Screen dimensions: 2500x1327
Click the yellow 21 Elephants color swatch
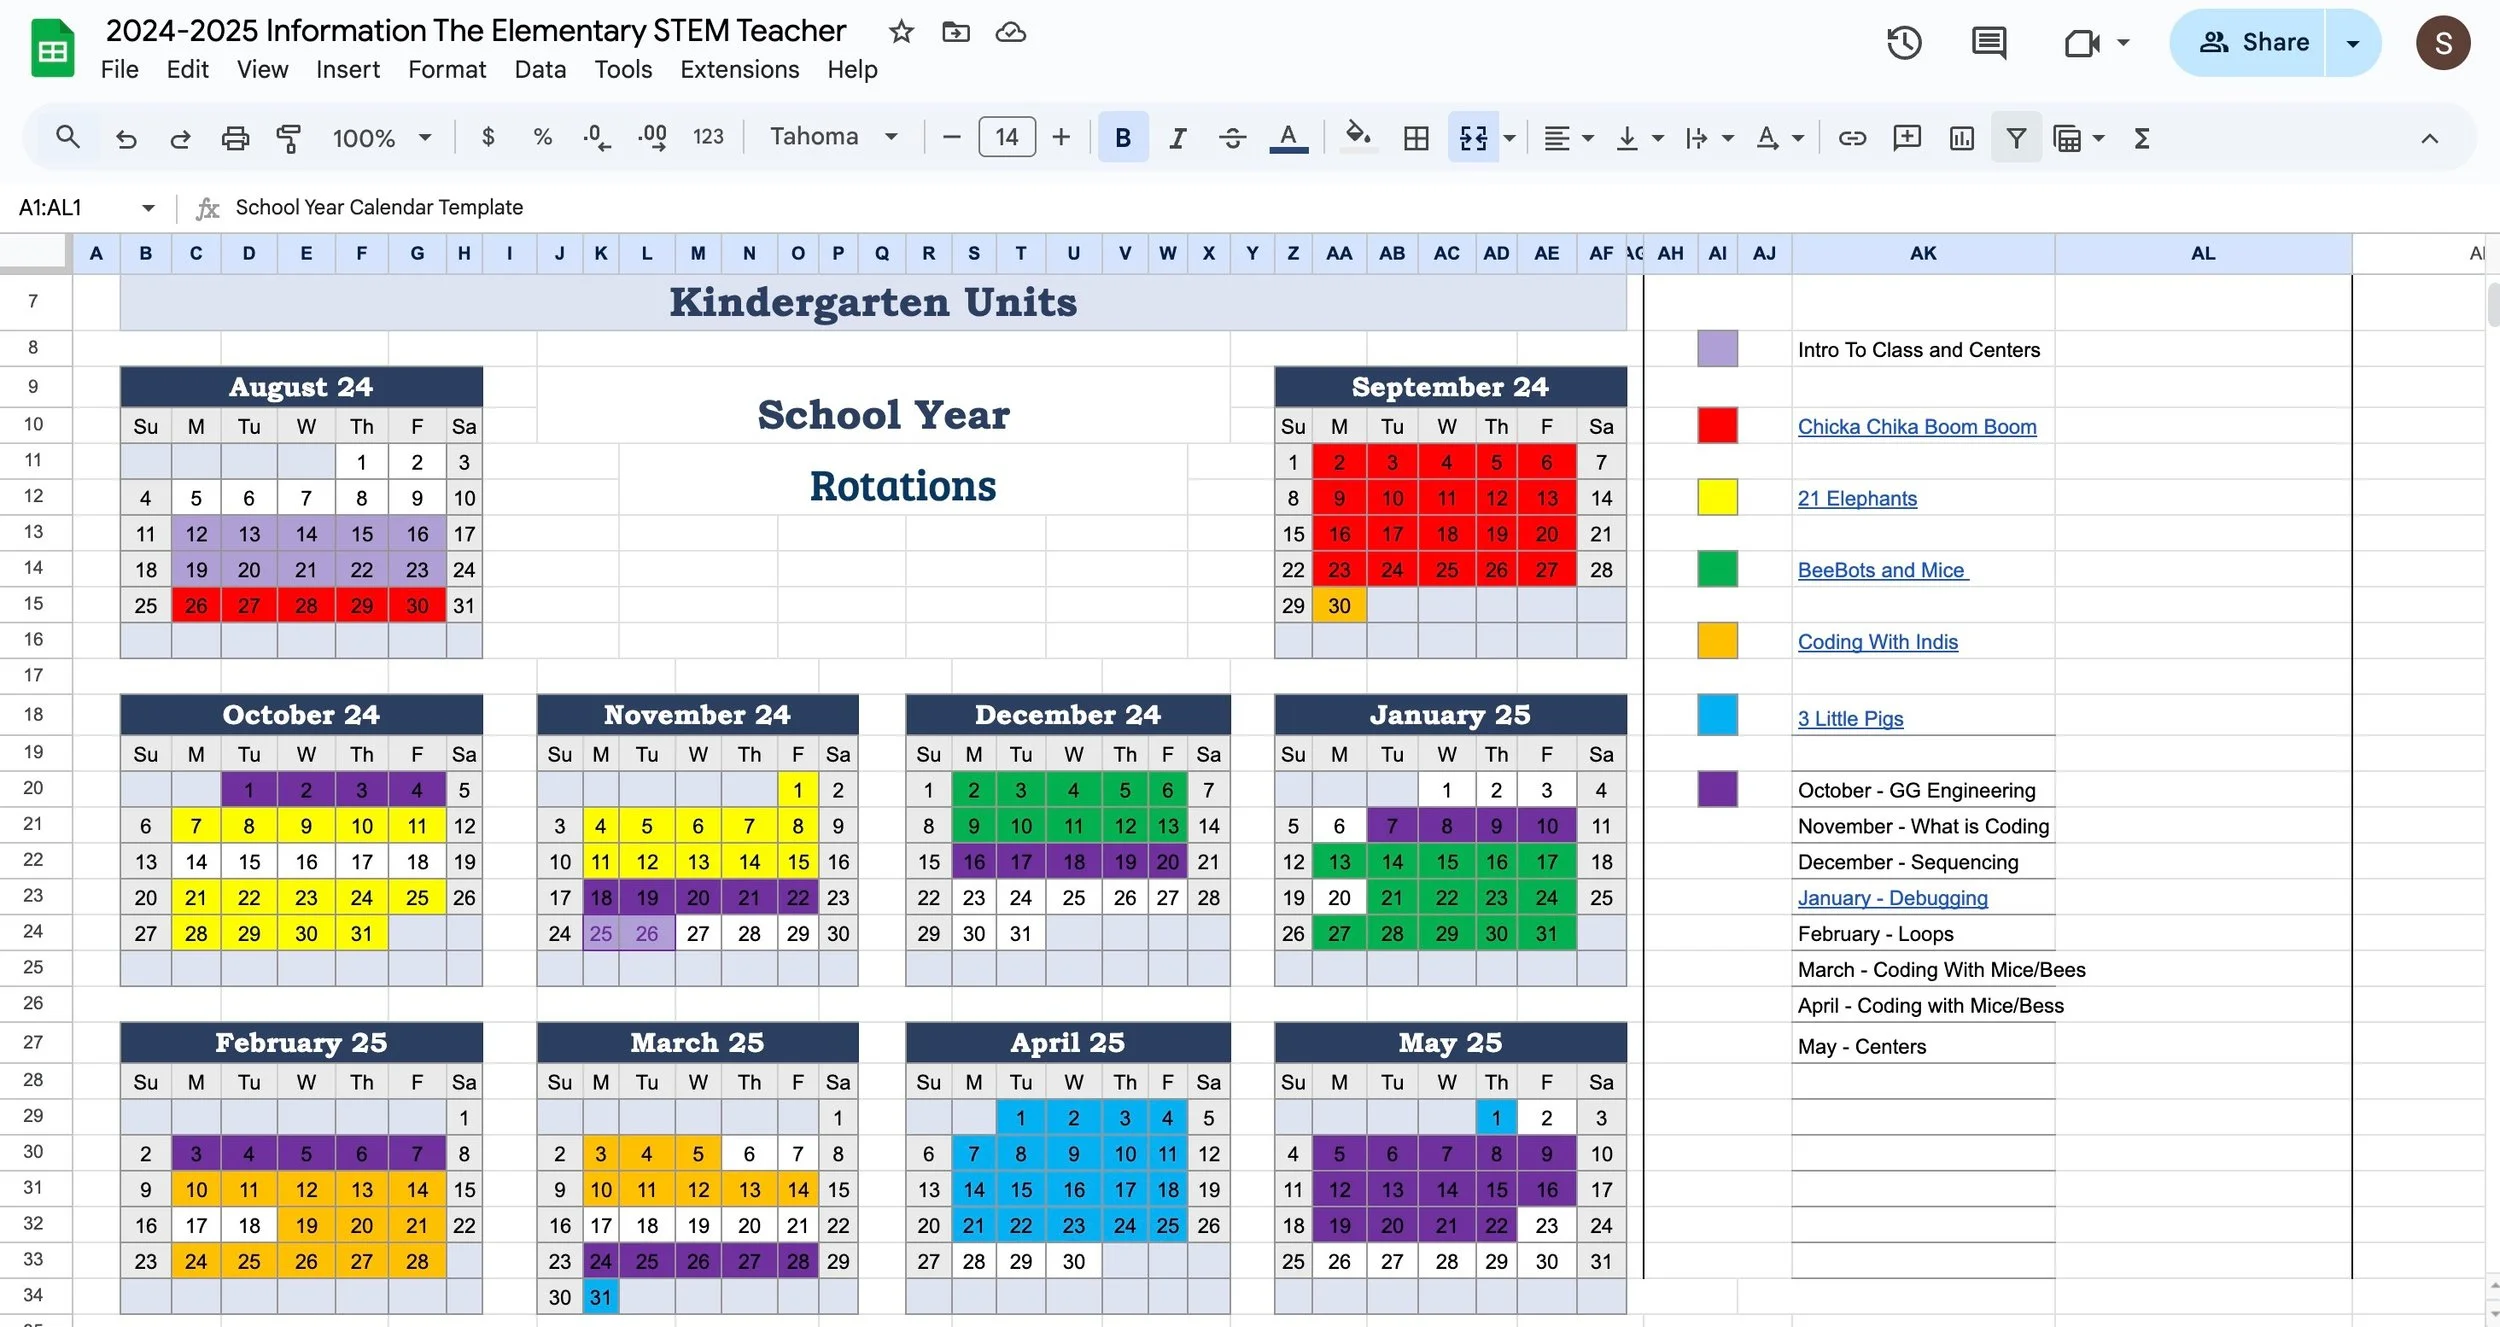coord(1717,497)
